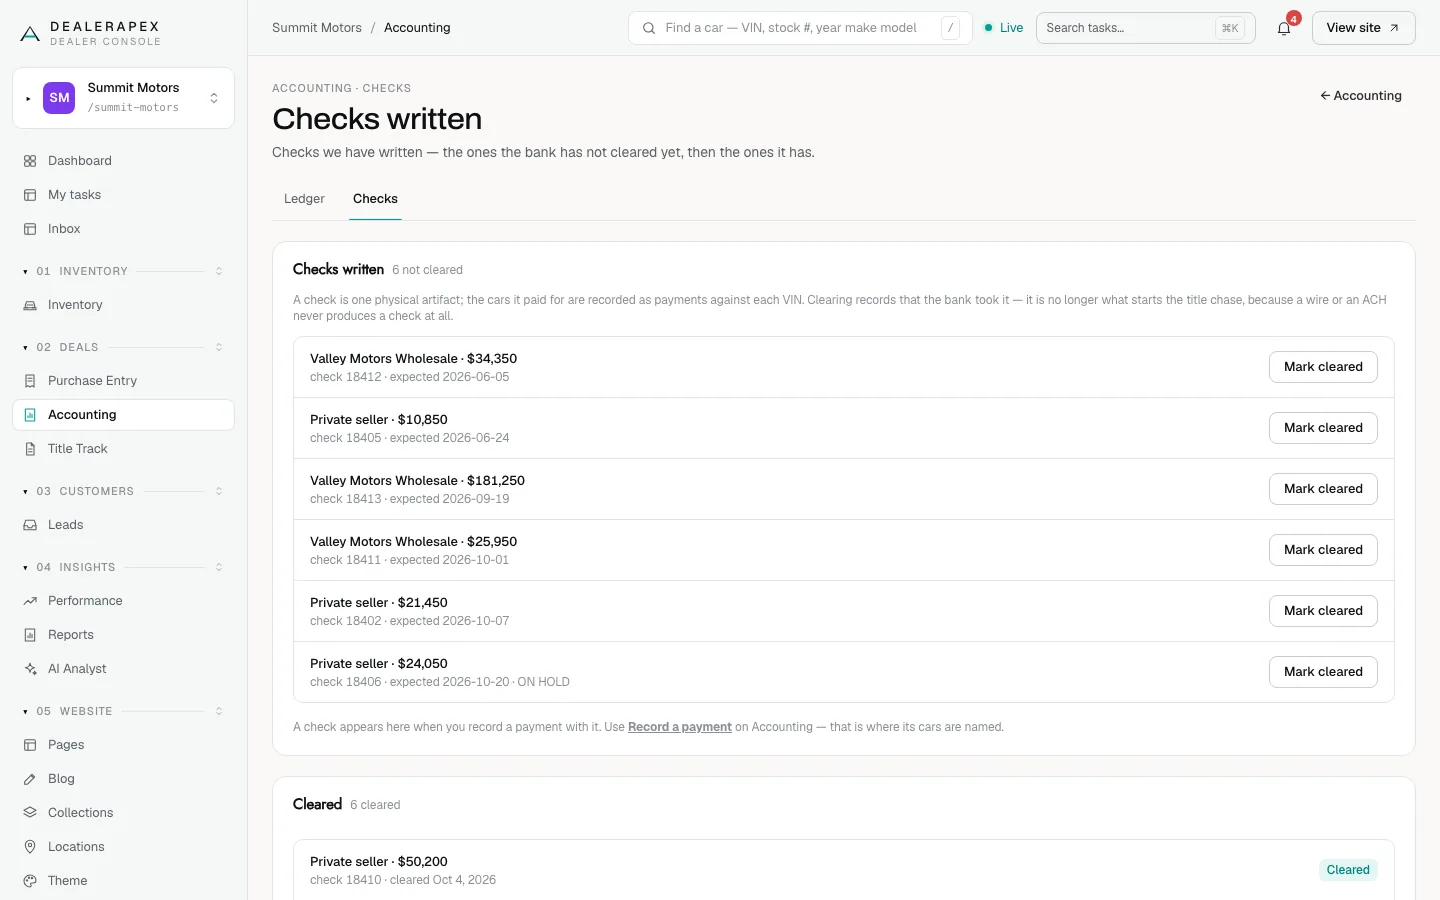Mark check 18405 as cleared

(1323, 428)
